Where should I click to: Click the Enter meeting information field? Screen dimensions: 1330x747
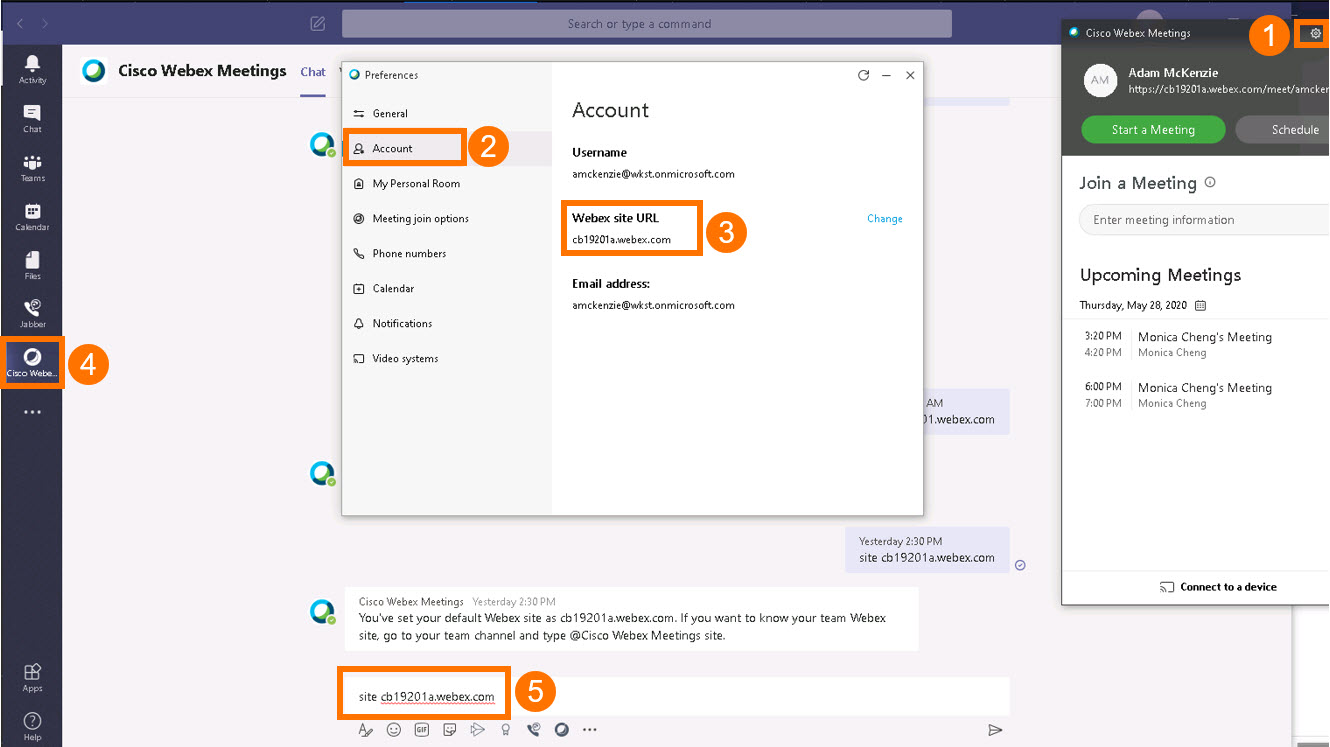1205,220
